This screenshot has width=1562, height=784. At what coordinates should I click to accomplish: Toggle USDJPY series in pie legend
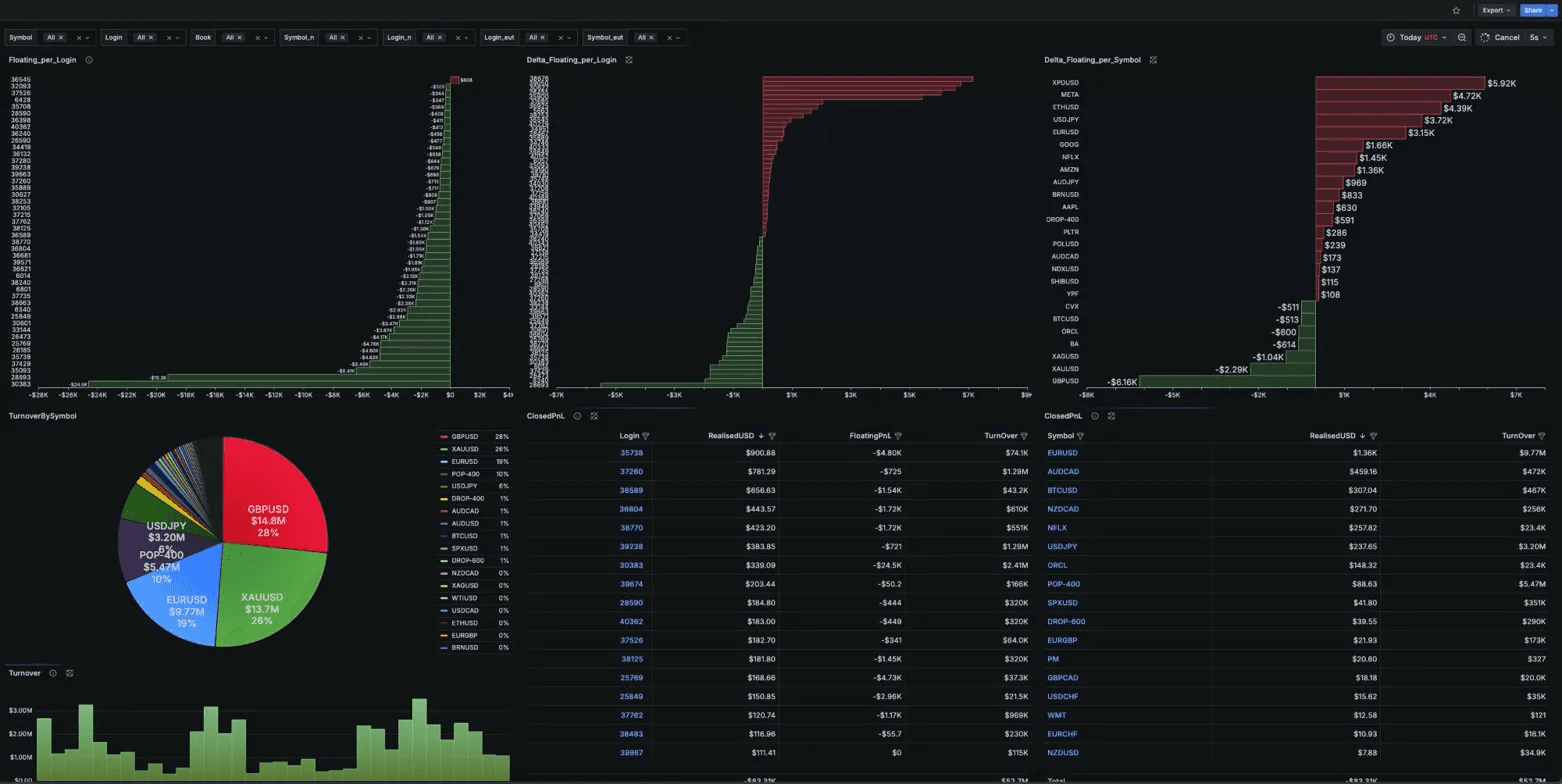(466, 486)
